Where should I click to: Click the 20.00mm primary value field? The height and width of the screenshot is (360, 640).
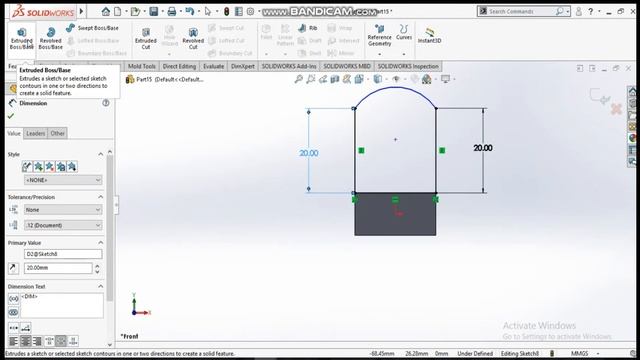[x=58, y=268]
